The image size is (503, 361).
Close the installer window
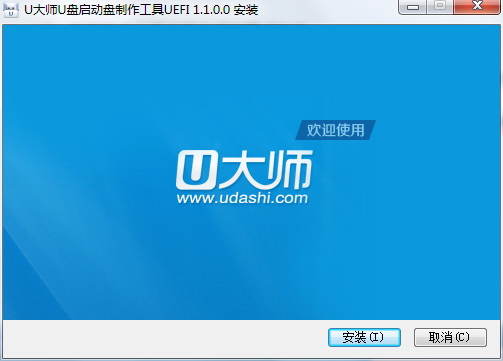477,7
